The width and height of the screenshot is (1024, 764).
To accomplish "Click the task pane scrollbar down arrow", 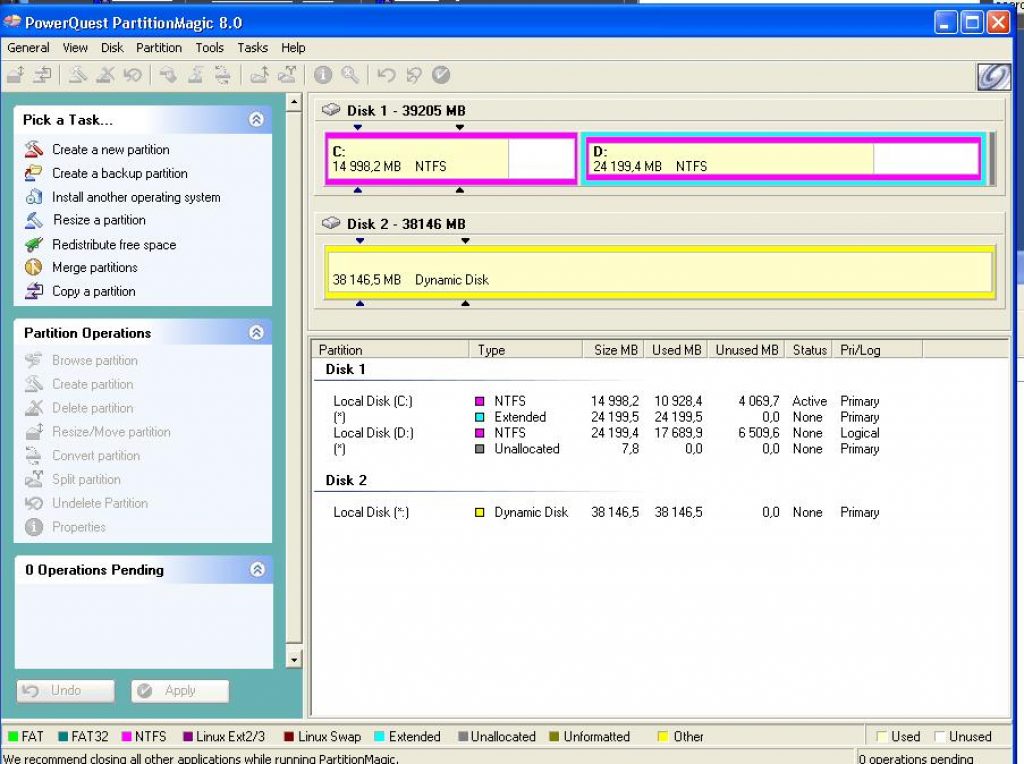I will pyautogui.click(x=294, y=660).
